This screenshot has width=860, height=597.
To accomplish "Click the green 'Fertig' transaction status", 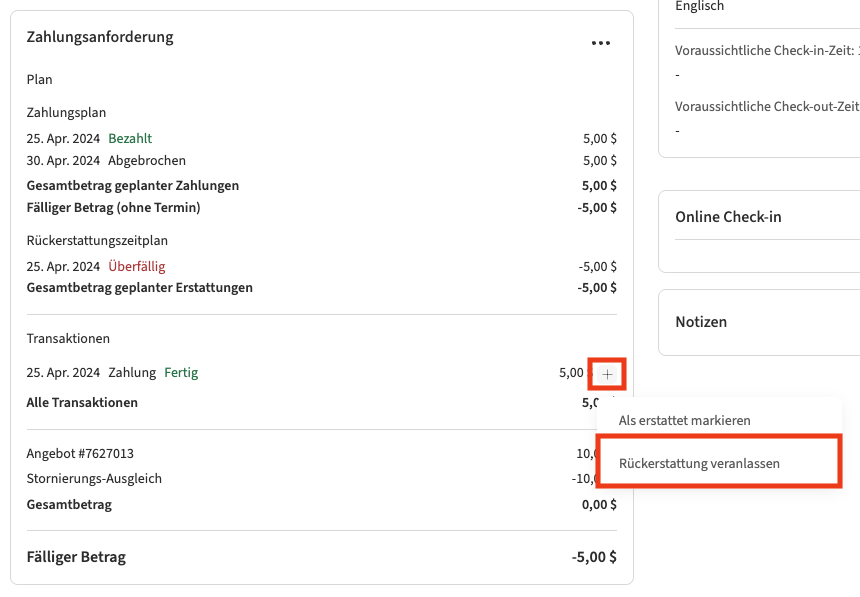I will pyautogui.click(x=181, y=373).
